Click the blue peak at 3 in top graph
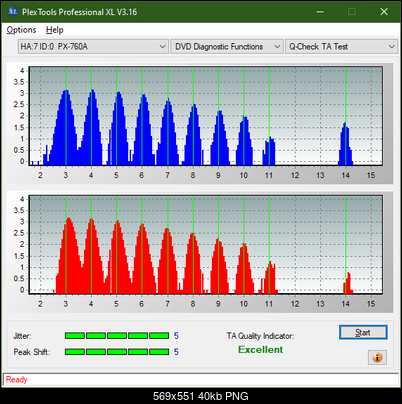Screen dimensions: 402x404 [x=66, y=127]
